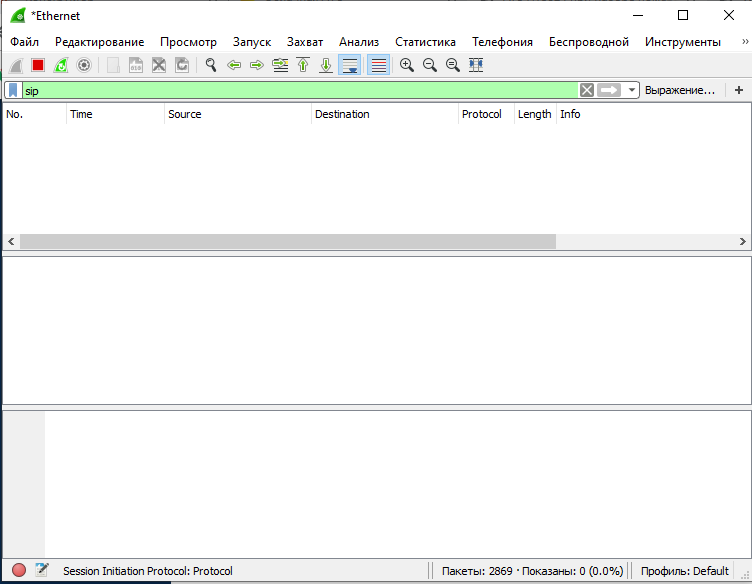
Task: Jump to first packet arrow icon
Action: pyautogui.click(x=303, y=65)
